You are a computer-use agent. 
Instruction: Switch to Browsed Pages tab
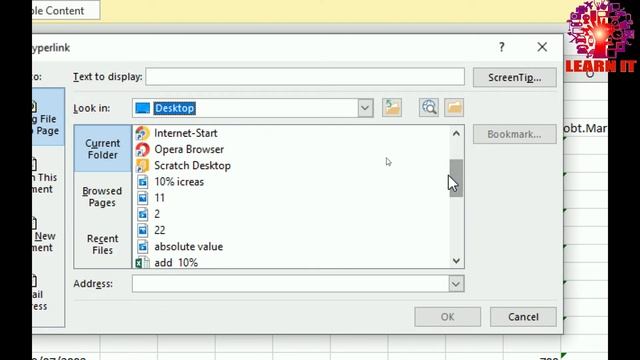pyautogui.click(x=102, y=197)
